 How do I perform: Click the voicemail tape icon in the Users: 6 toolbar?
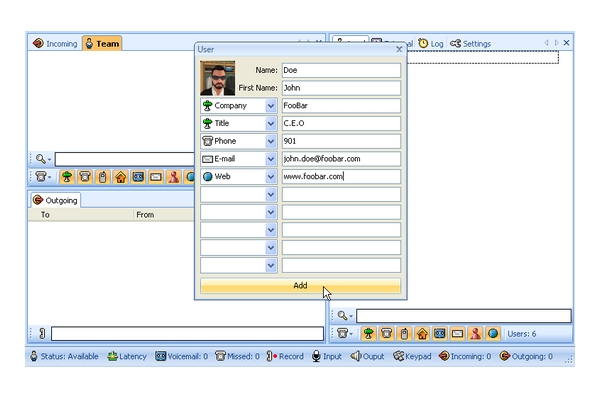440,334
